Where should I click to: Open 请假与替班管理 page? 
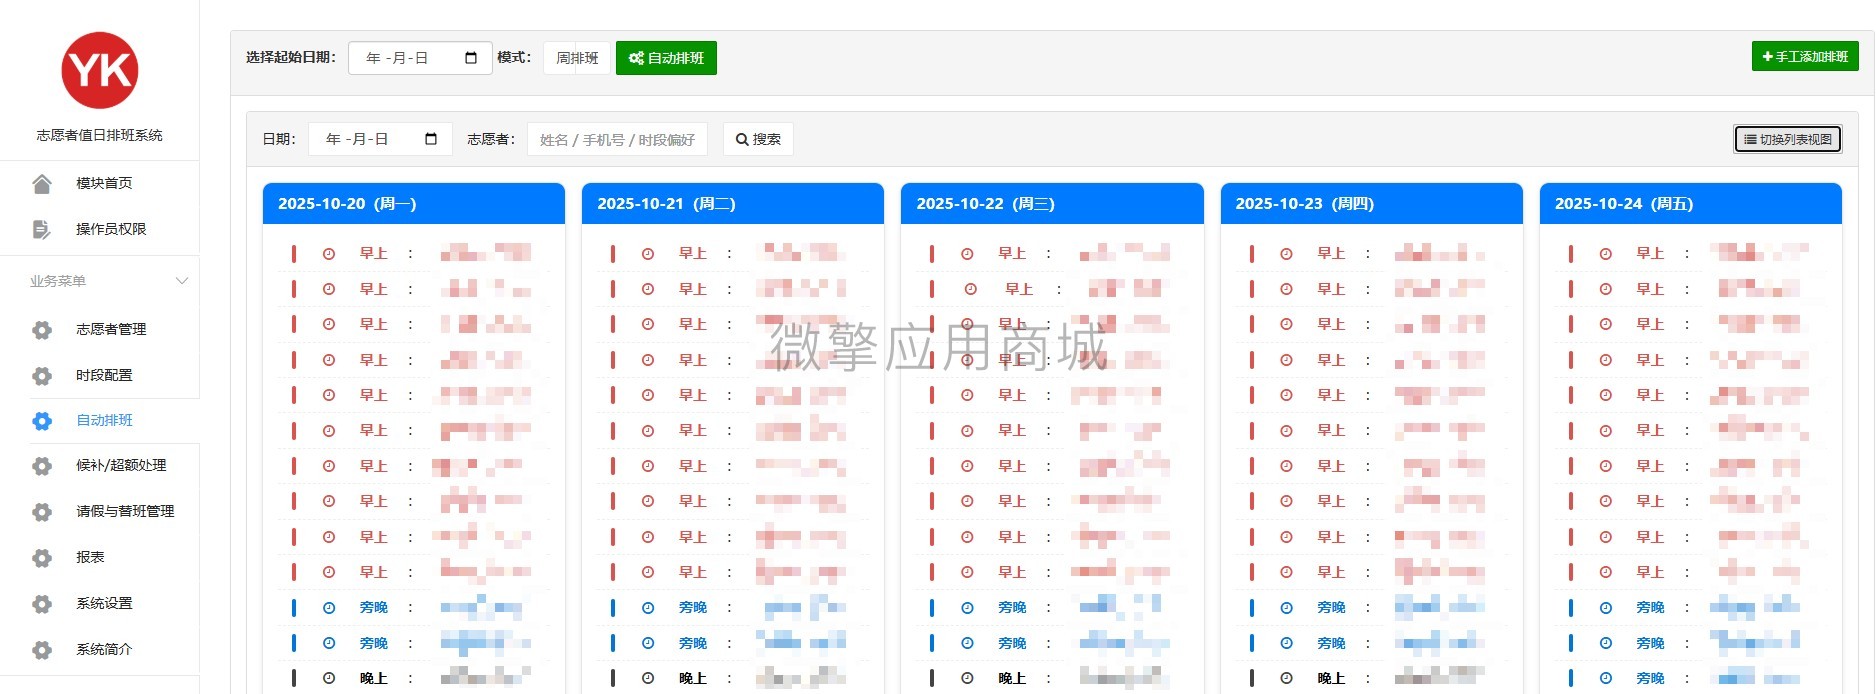click(125, 511)
